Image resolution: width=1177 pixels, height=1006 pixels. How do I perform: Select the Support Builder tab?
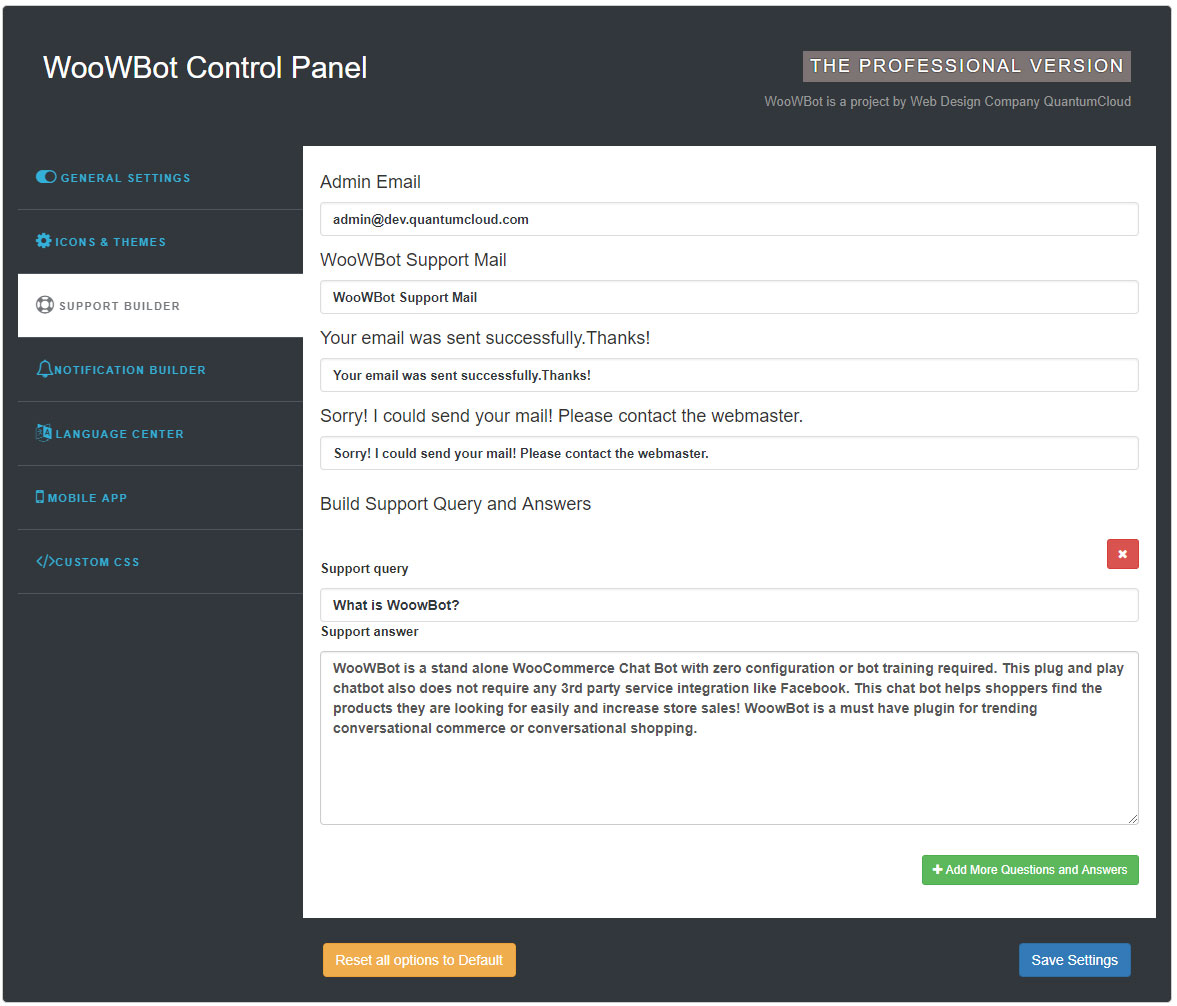coord(160,306)
